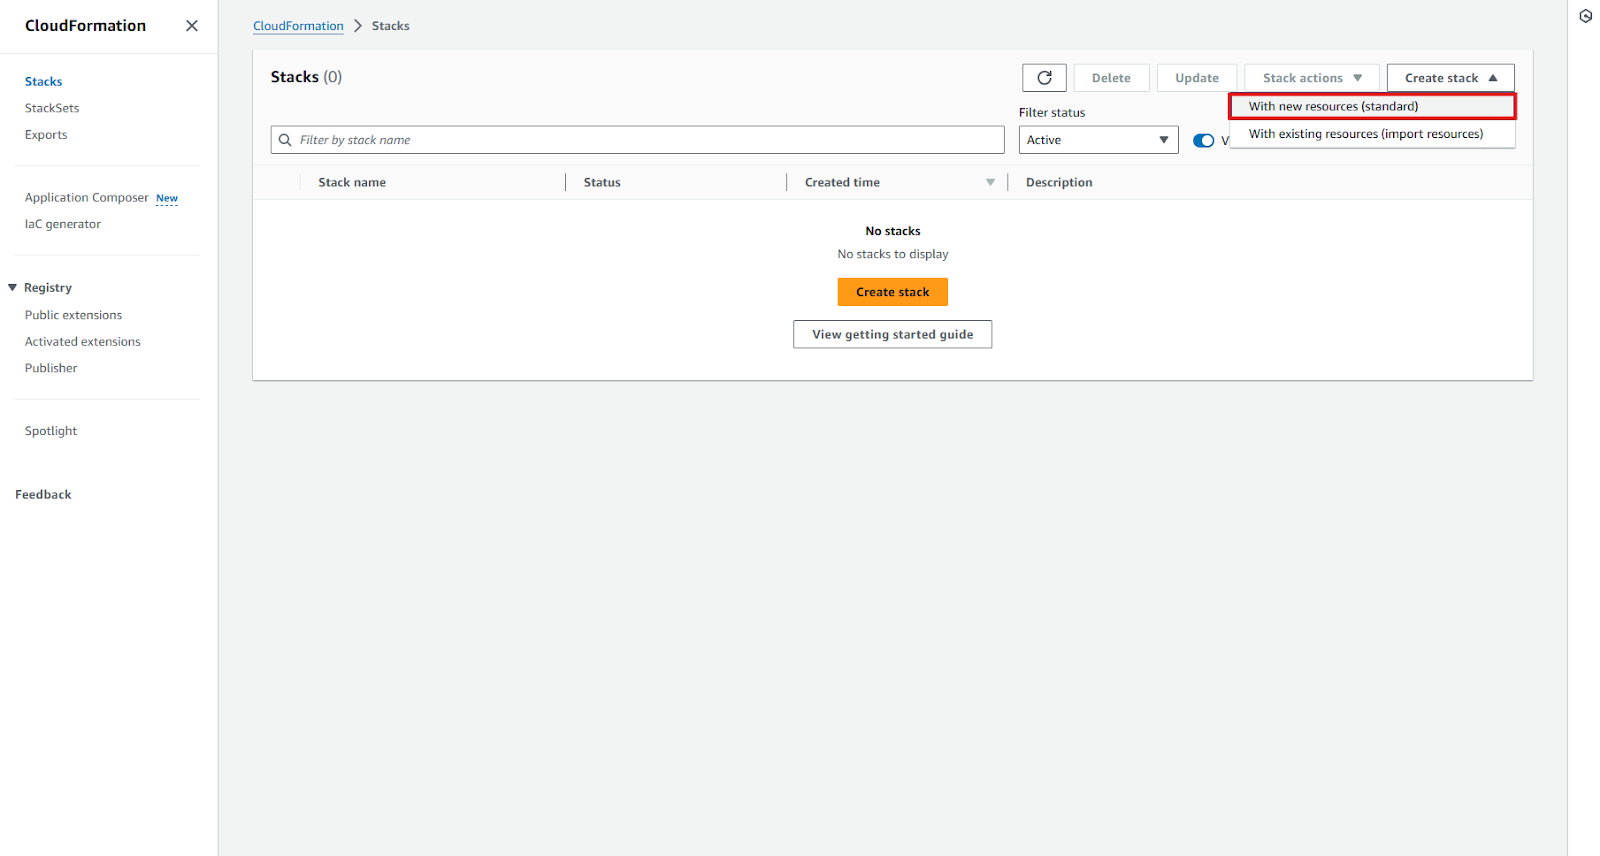1600x856 pixels.
Task: Sort by Created time arrow icon
Action: click(x=990, y=182)
